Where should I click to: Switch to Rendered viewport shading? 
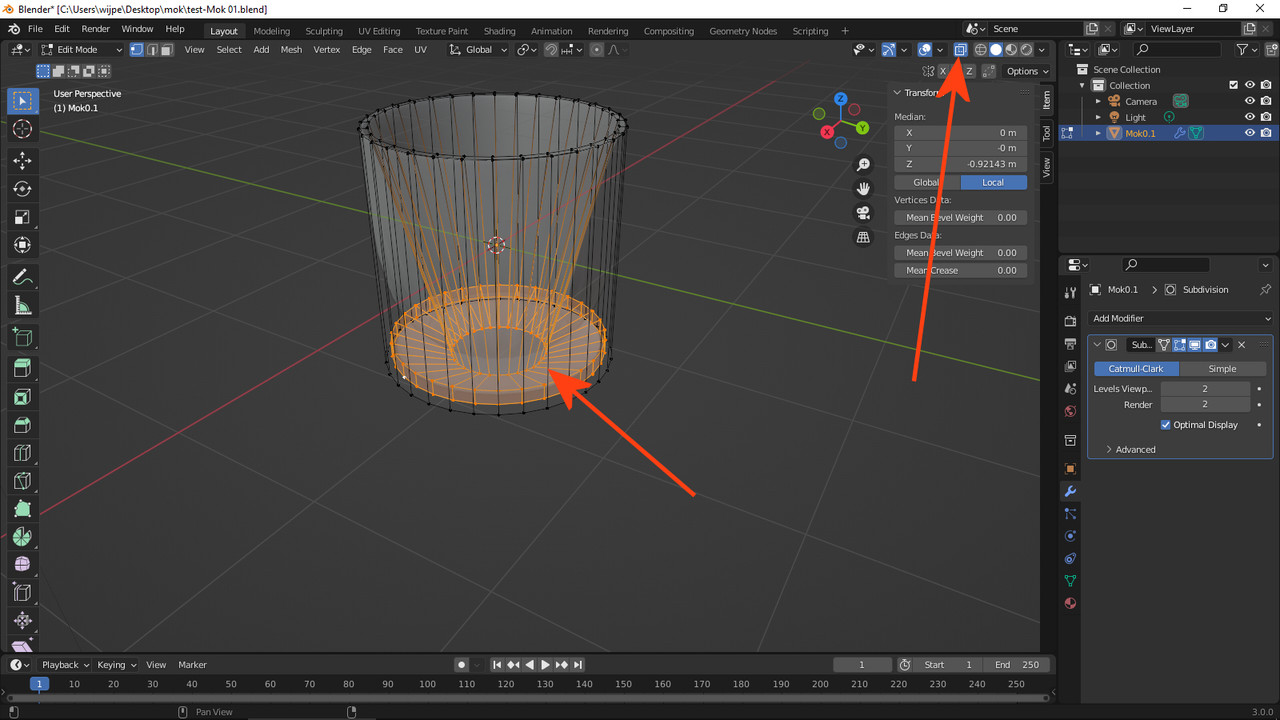[1026, 49]
